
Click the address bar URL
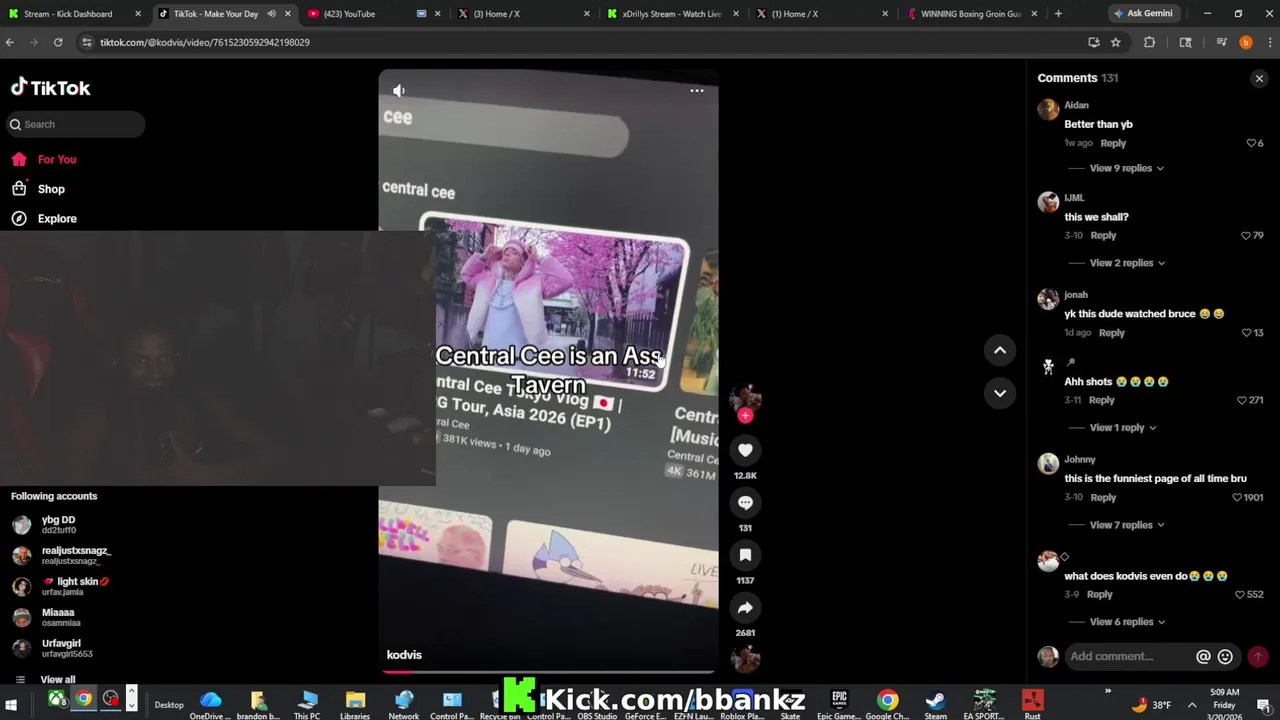pyautogui.click(x=205, y=42)
